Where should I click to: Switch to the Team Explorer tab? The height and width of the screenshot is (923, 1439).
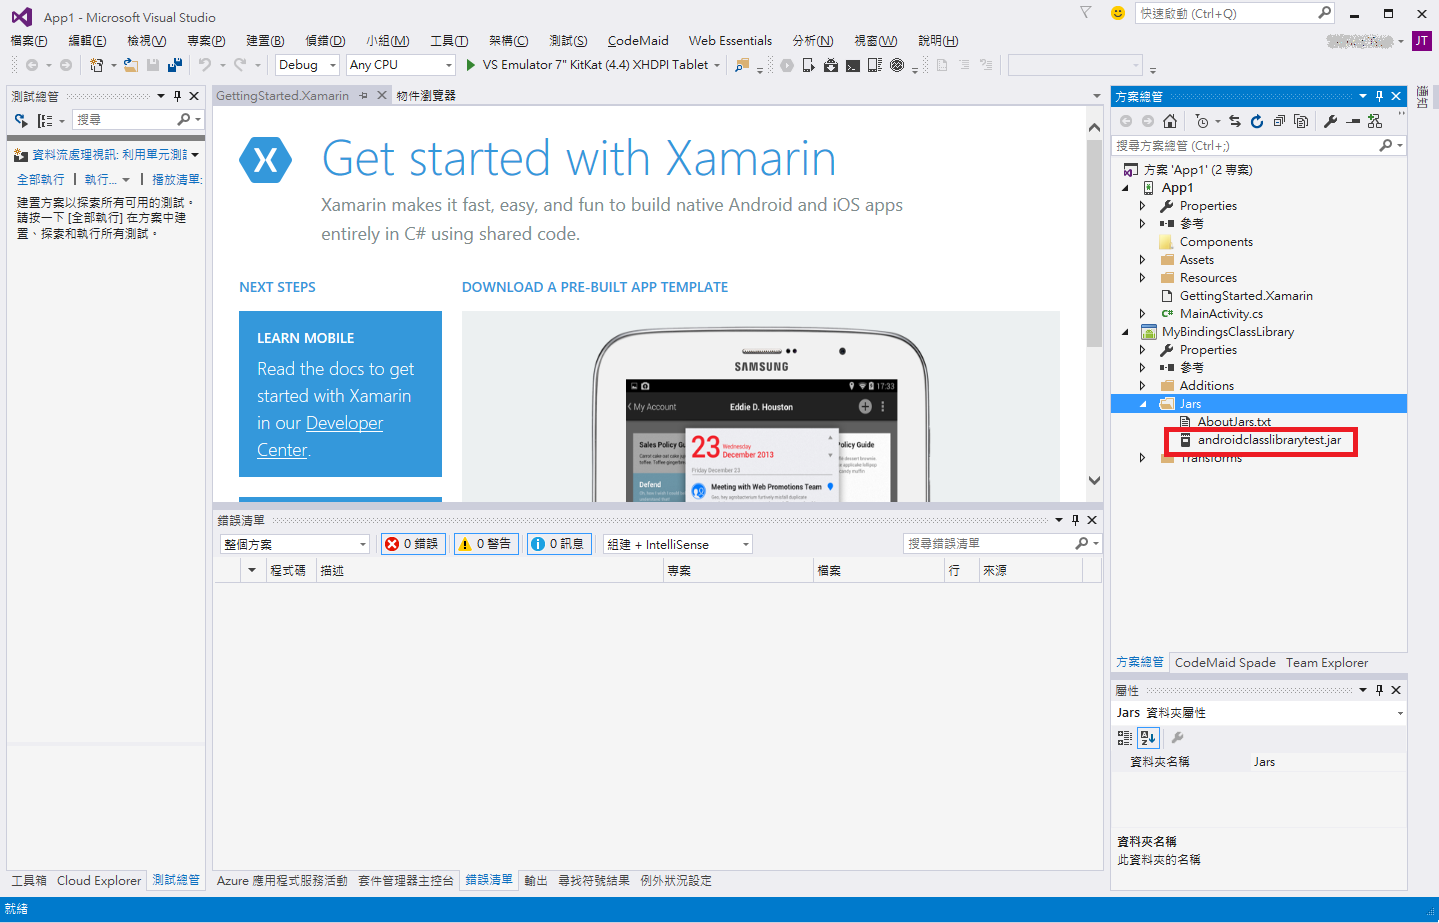point(1327,663)
